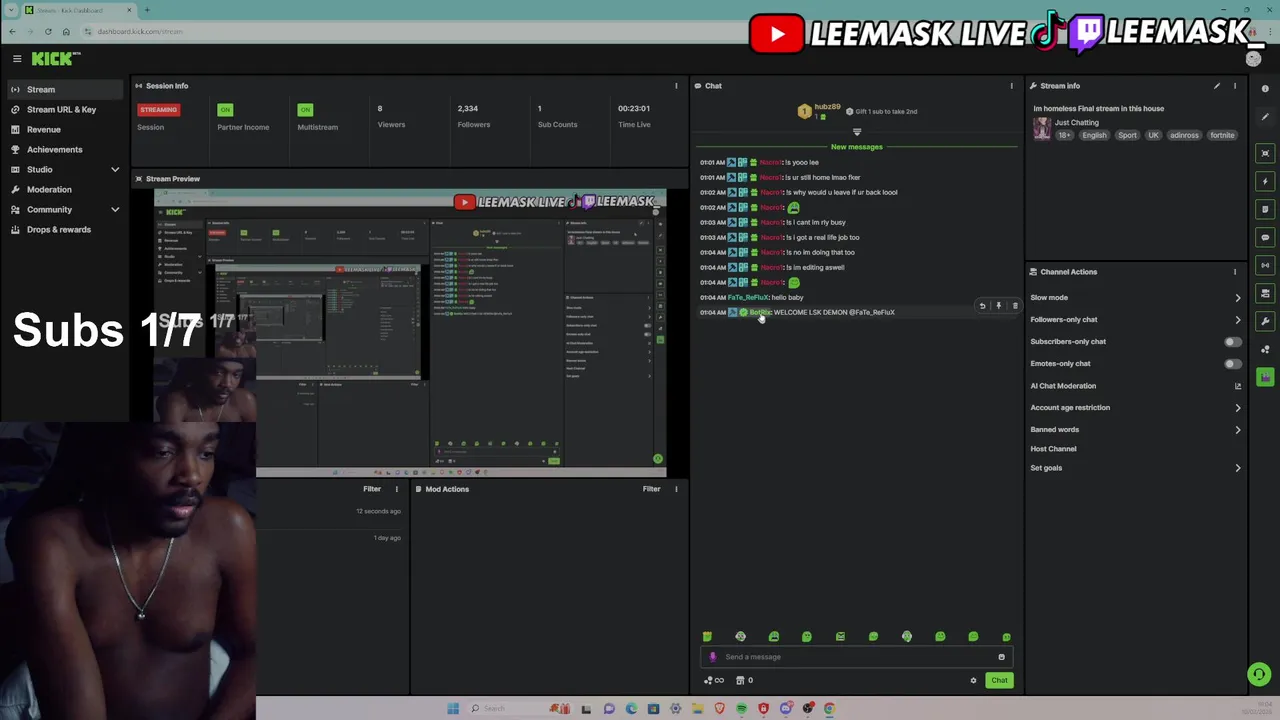Click Host Channel action
Viewport: 1280px width, 720px height.
coord(1053,449)
